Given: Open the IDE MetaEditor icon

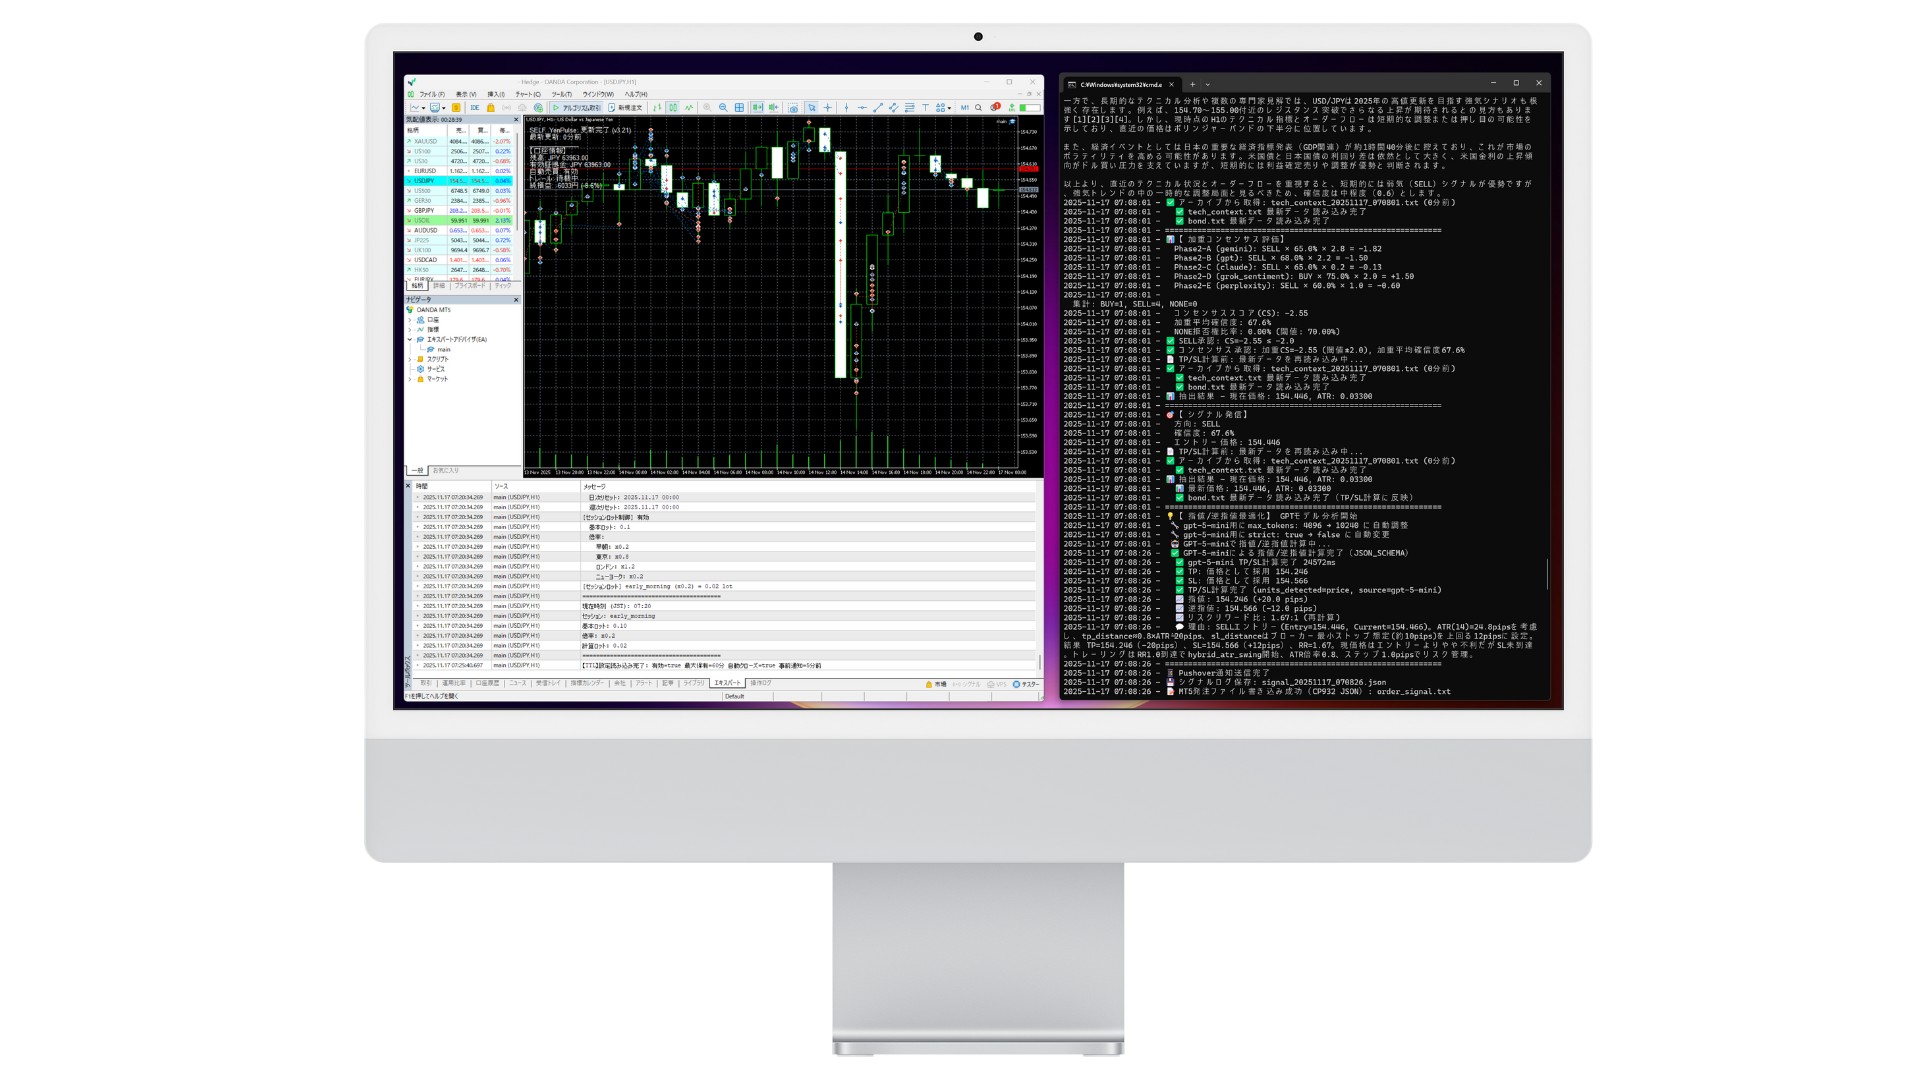Looking at the screenshot, I should (475, 107).
